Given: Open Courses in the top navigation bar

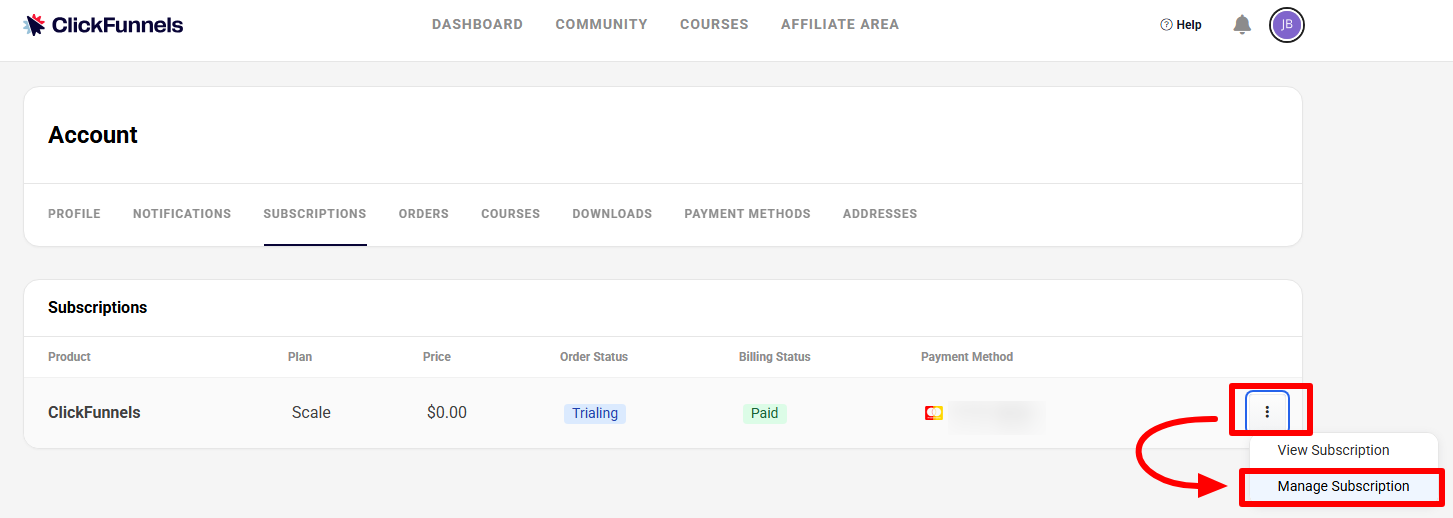Looking at the screenshot, I should click(x=714, y=25).
